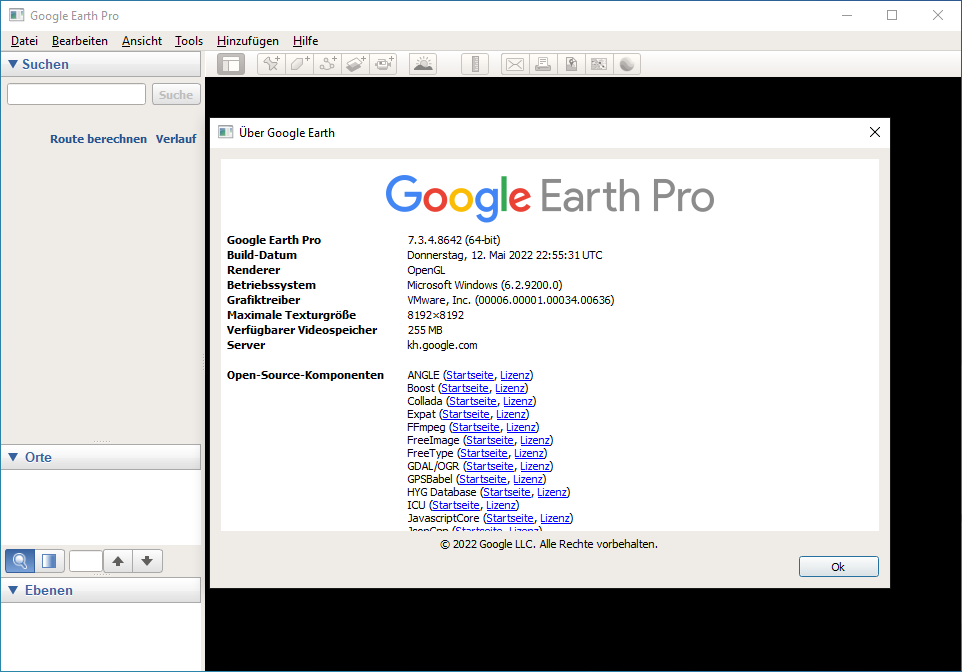Viewport: 962px width, 672px height.
Task: Add a path using the toolbar icon
Action: [x=328, y=64]
